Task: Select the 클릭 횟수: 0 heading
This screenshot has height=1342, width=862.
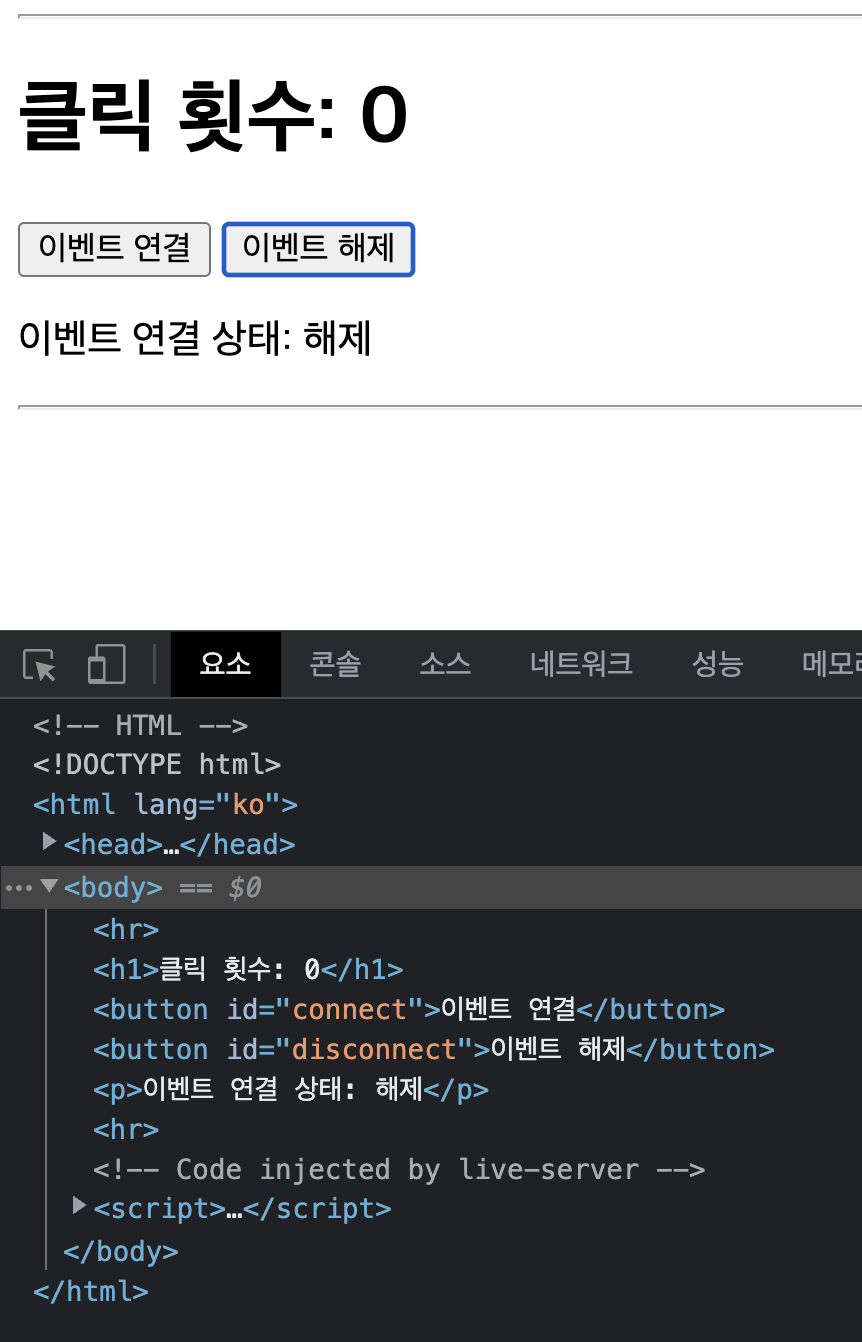Action: (x=214, y=115)
